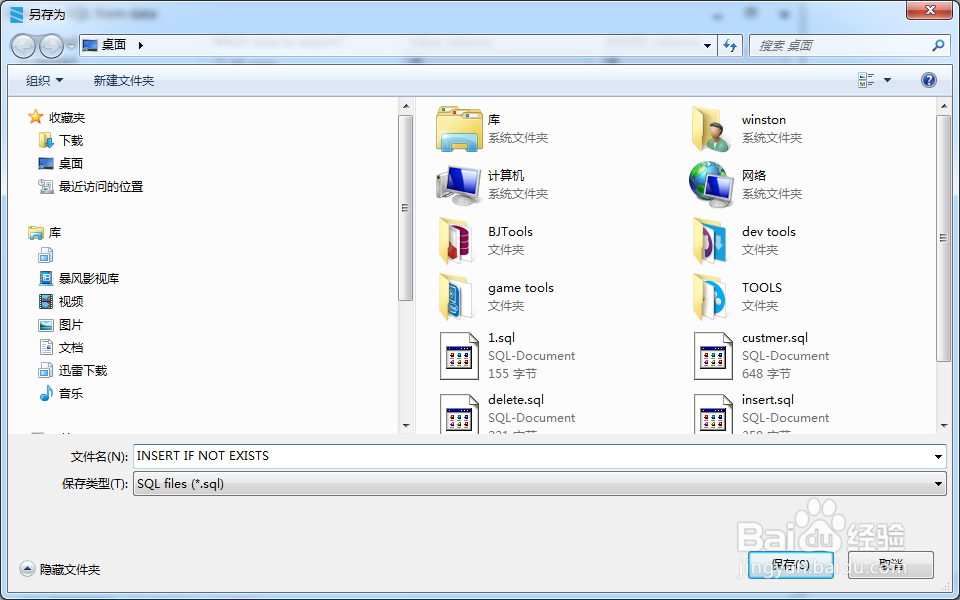960x600 pixels.
Task: Select the 库 system folder icon
Action: tap(459, 129)
